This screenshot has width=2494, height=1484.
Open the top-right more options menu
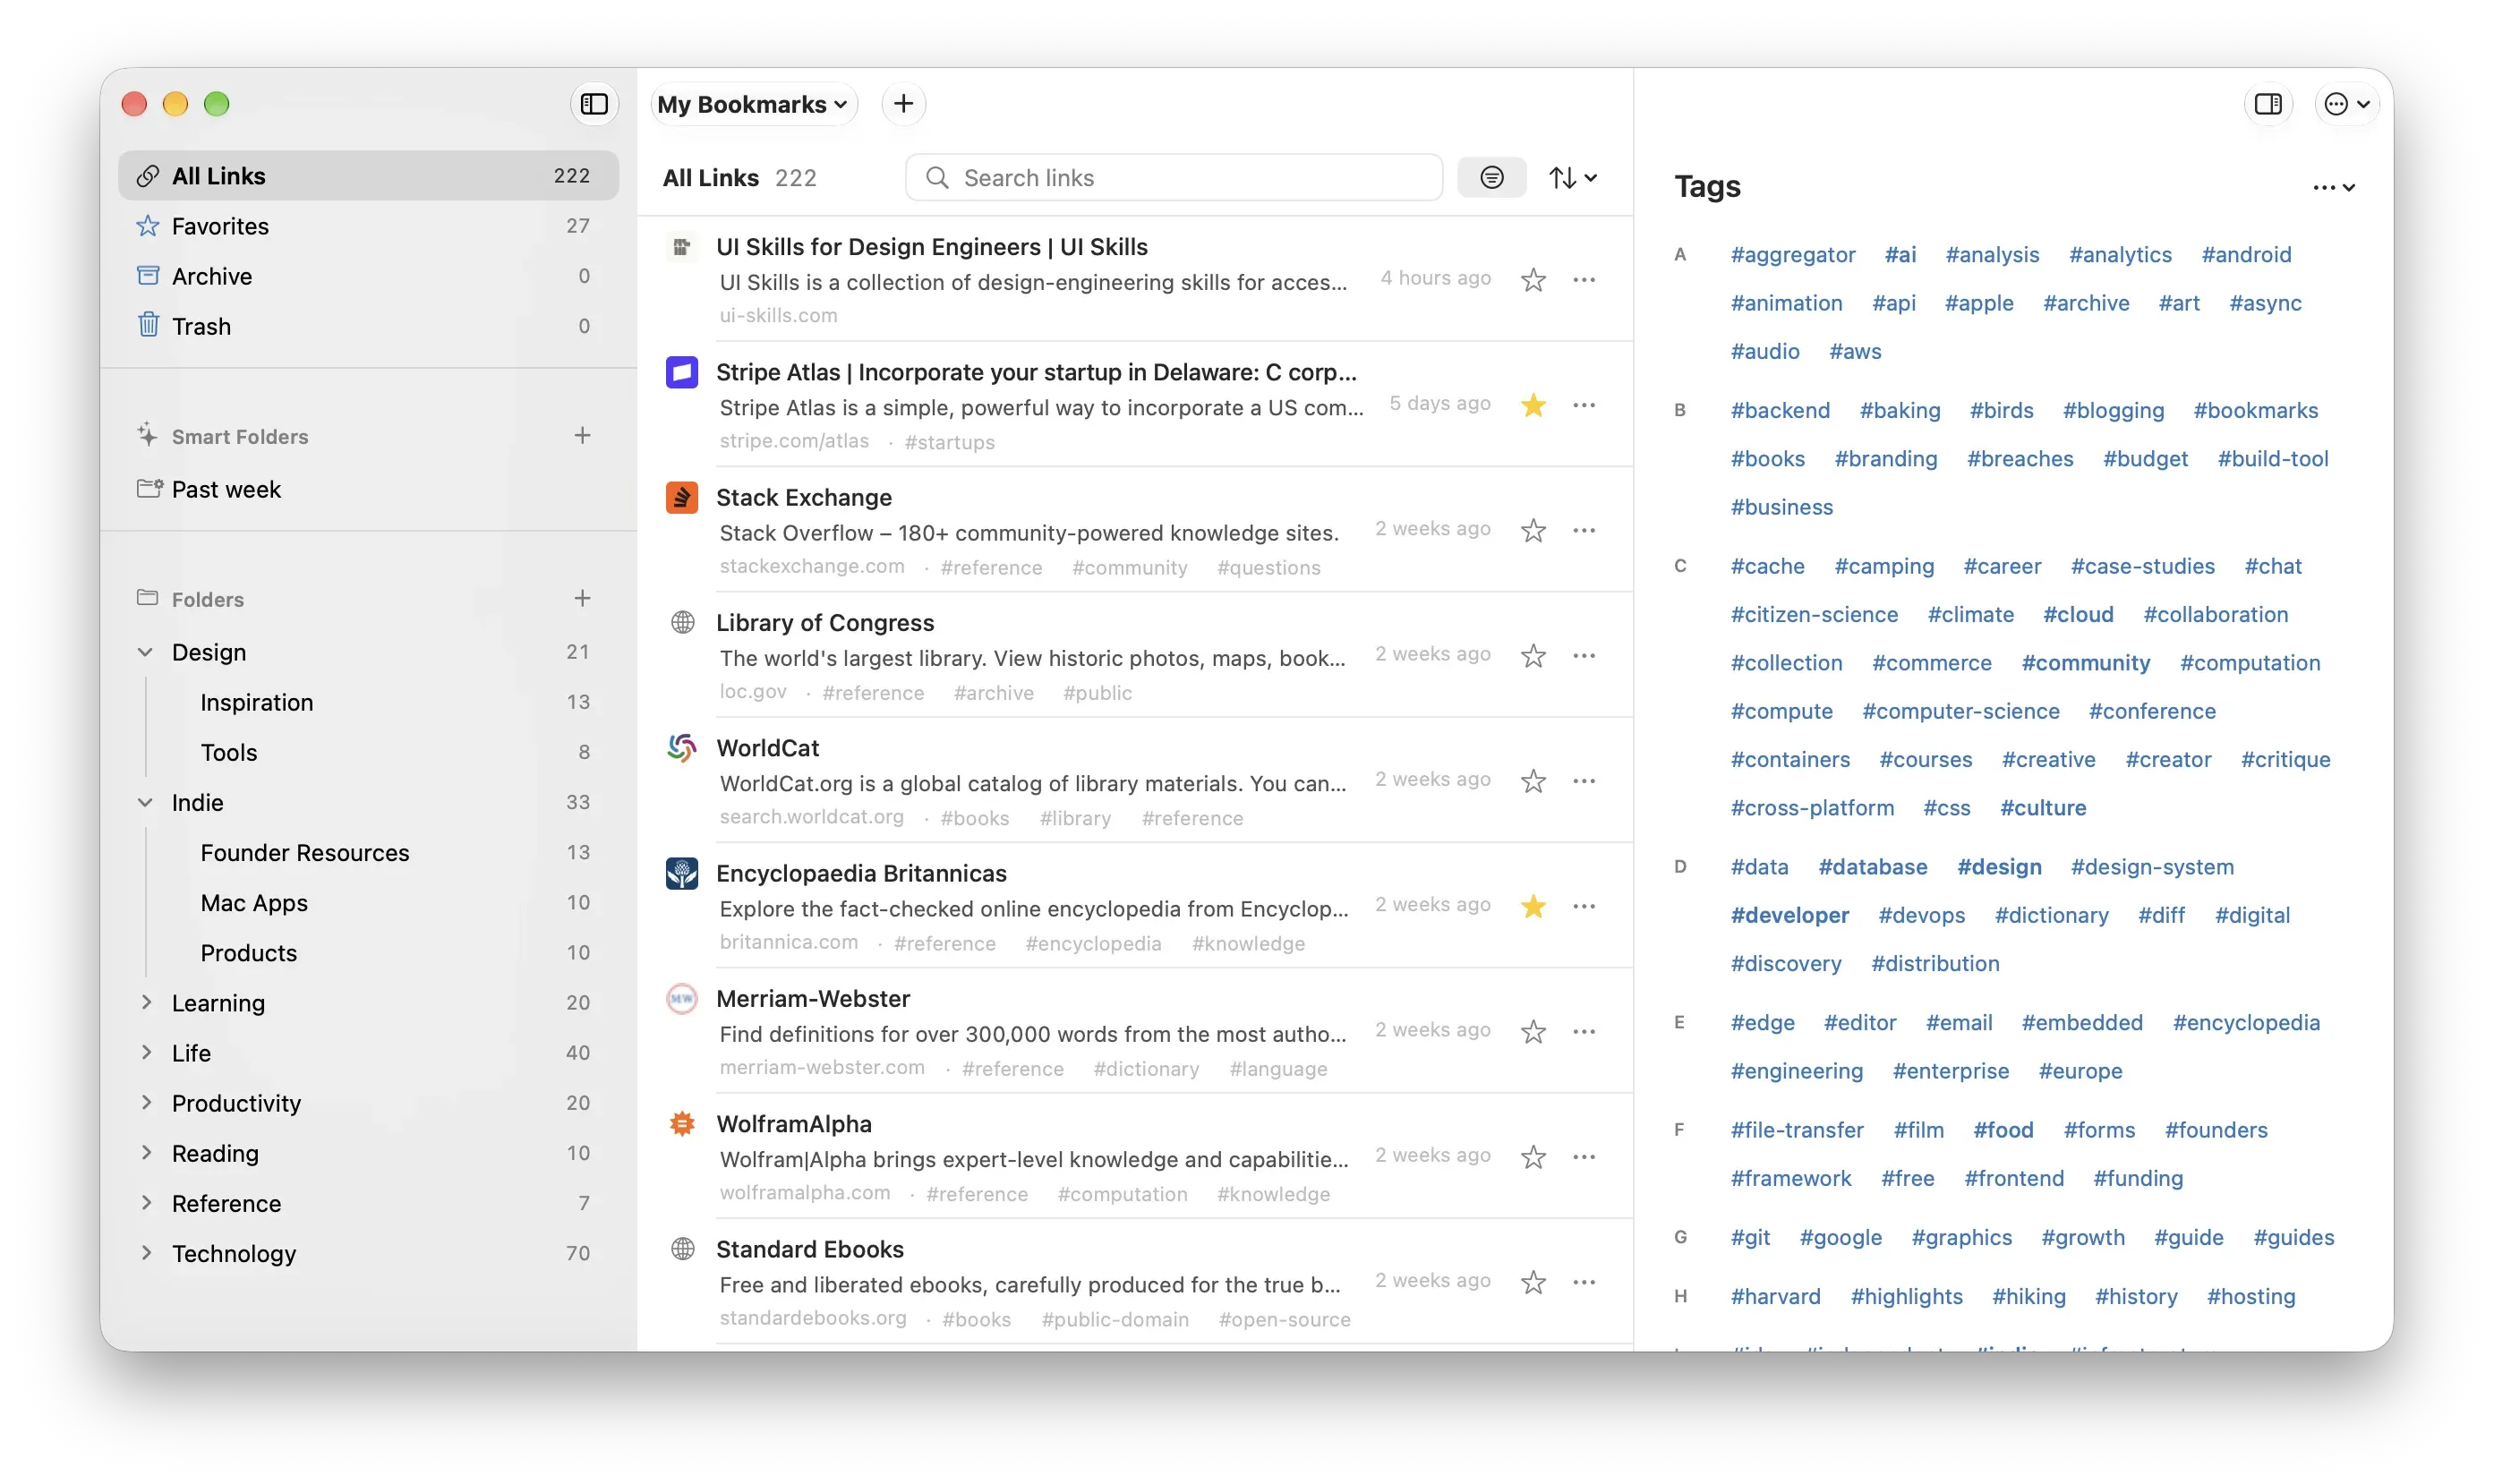(x=2345, y=104)
